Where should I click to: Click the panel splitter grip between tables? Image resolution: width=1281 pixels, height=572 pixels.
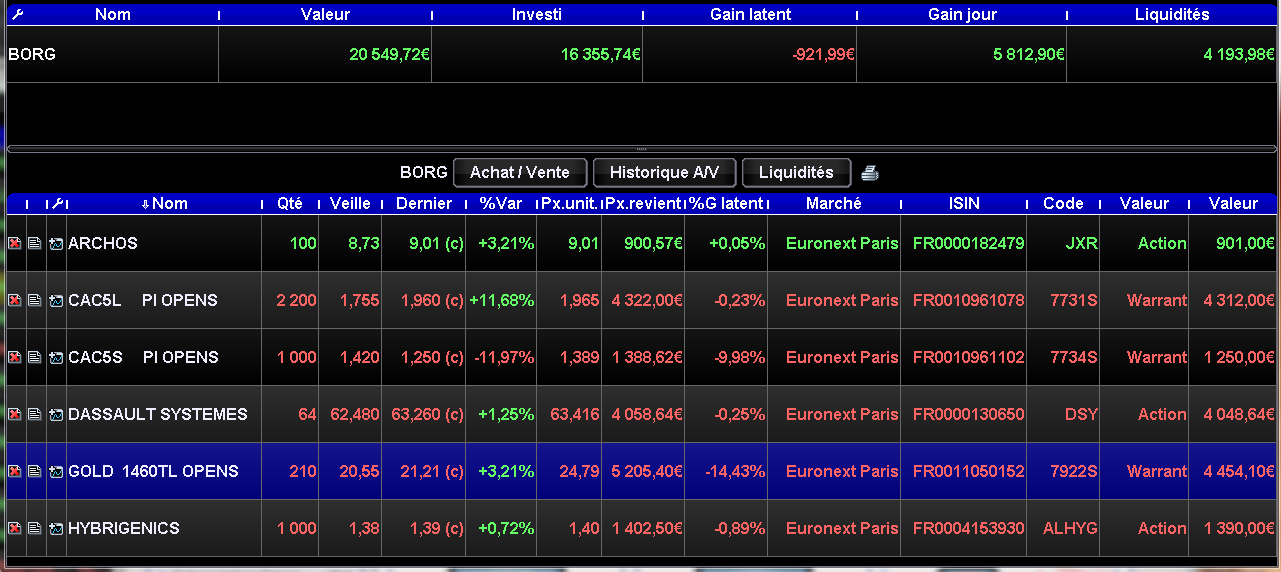pos(641,149)
